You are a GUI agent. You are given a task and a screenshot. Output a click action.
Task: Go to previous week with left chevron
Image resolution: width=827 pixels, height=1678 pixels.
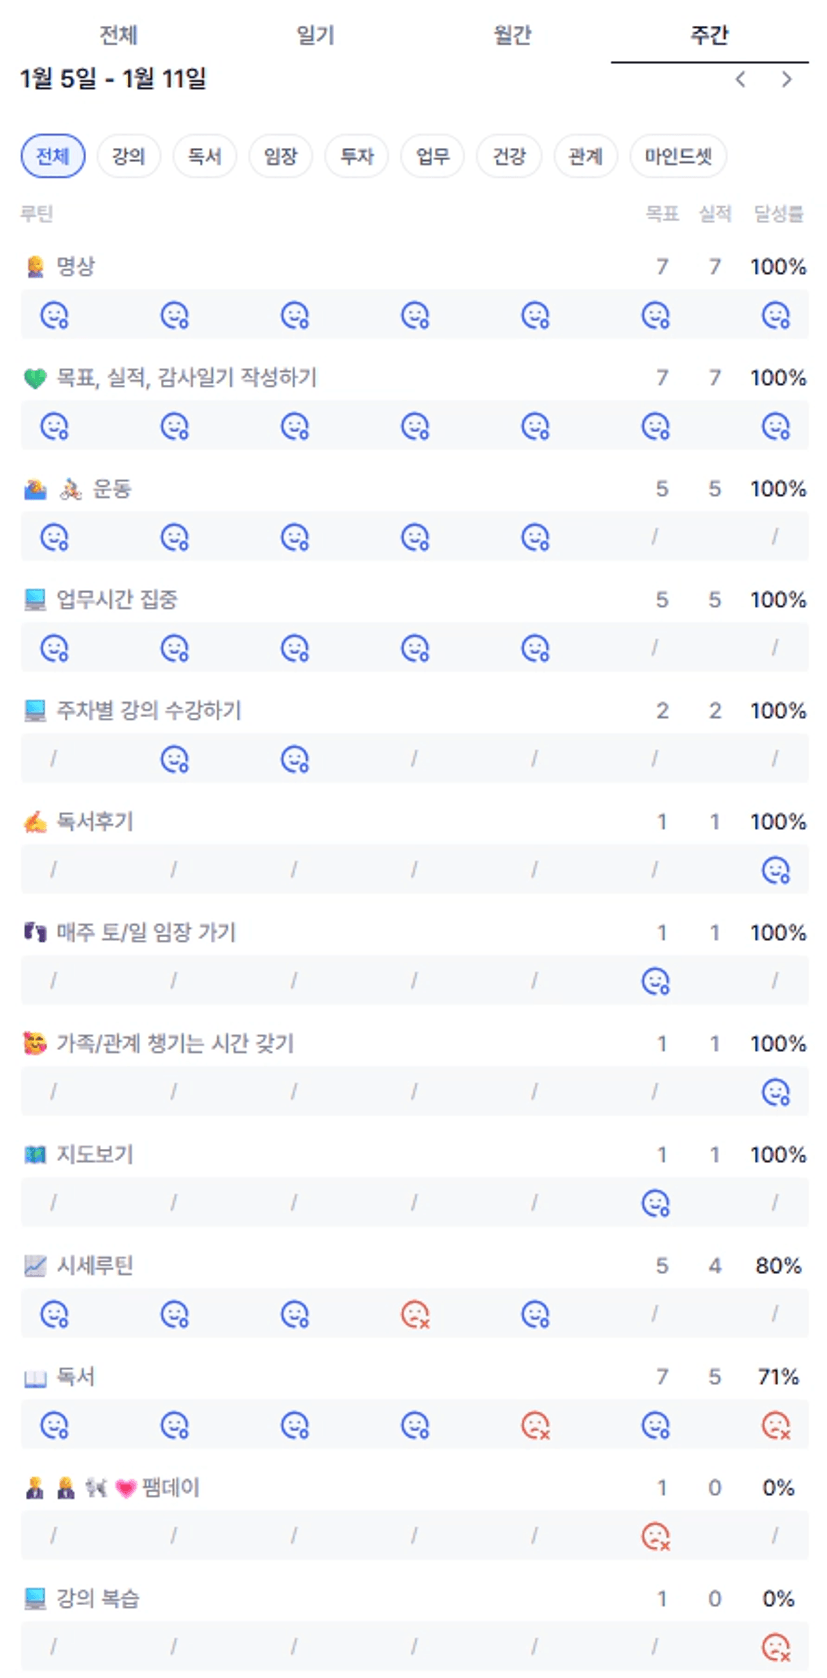[740, 79]
